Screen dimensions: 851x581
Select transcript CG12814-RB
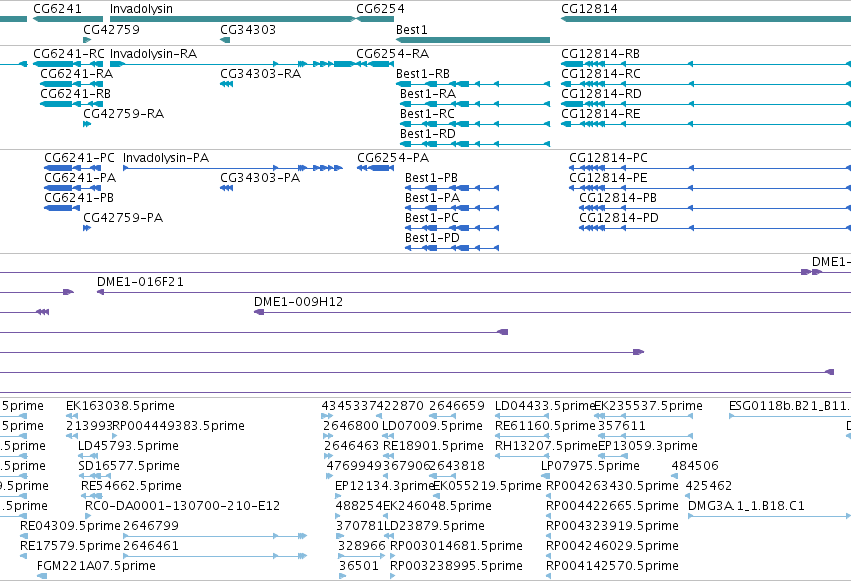coord(706,64)
